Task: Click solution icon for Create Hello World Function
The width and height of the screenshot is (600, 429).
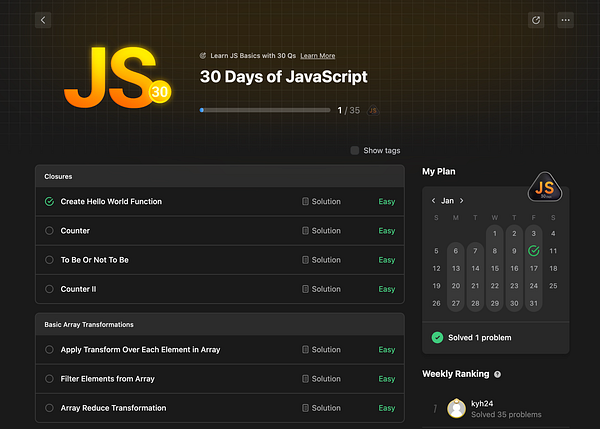Action: [305, 201]
